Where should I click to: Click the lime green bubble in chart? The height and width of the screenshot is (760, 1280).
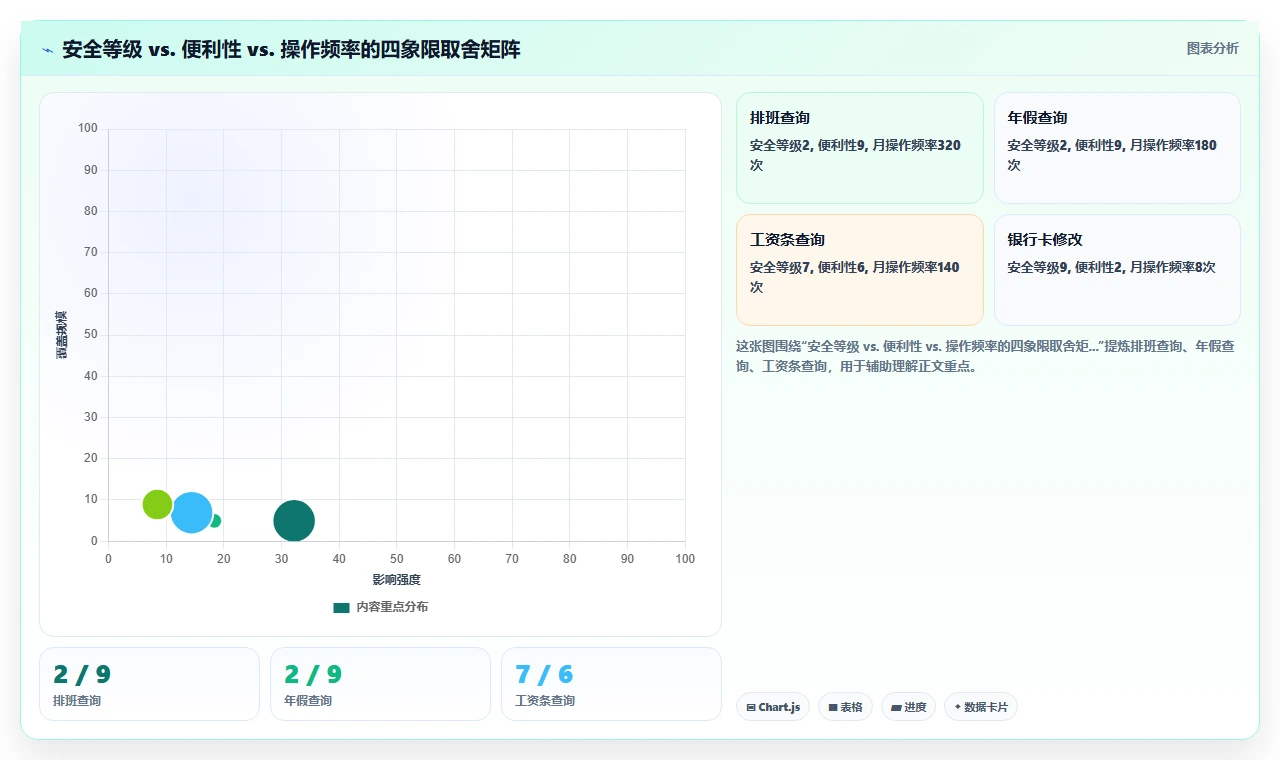click(x=157, y=504)
